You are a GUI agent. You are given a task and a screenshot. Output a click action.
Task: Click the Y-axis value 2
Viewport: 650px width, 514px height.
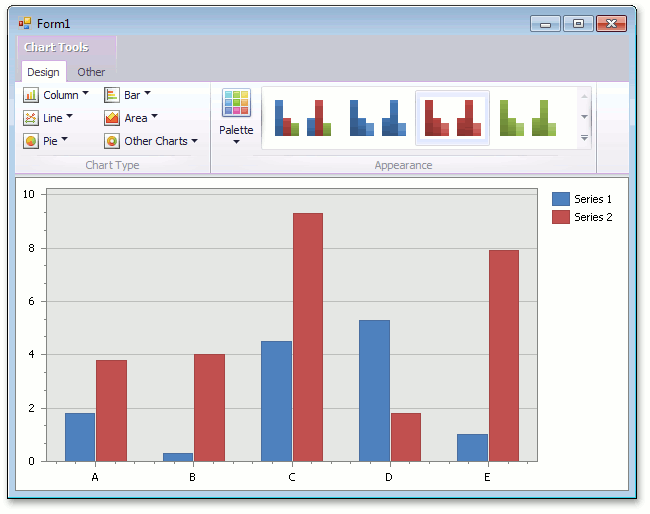click(32, 408)
